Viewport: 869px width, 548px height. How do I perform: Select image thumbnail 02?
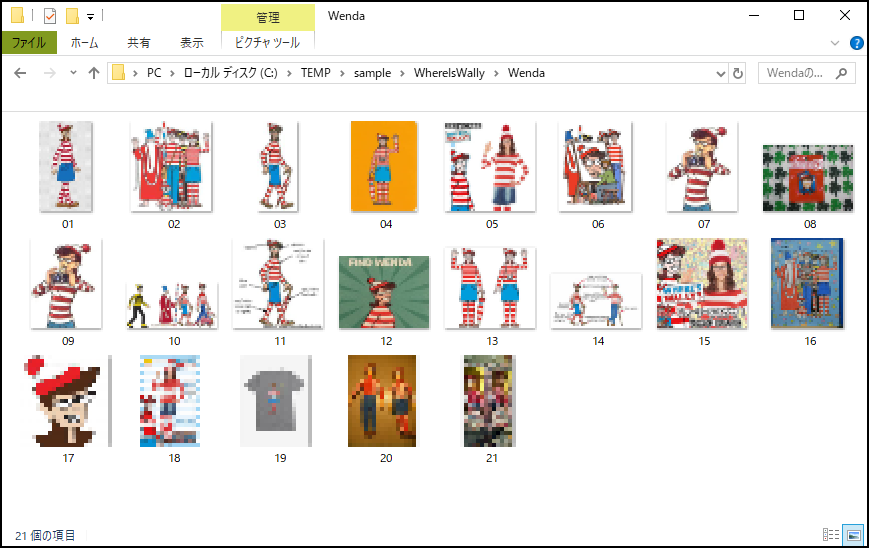[172, 166]
